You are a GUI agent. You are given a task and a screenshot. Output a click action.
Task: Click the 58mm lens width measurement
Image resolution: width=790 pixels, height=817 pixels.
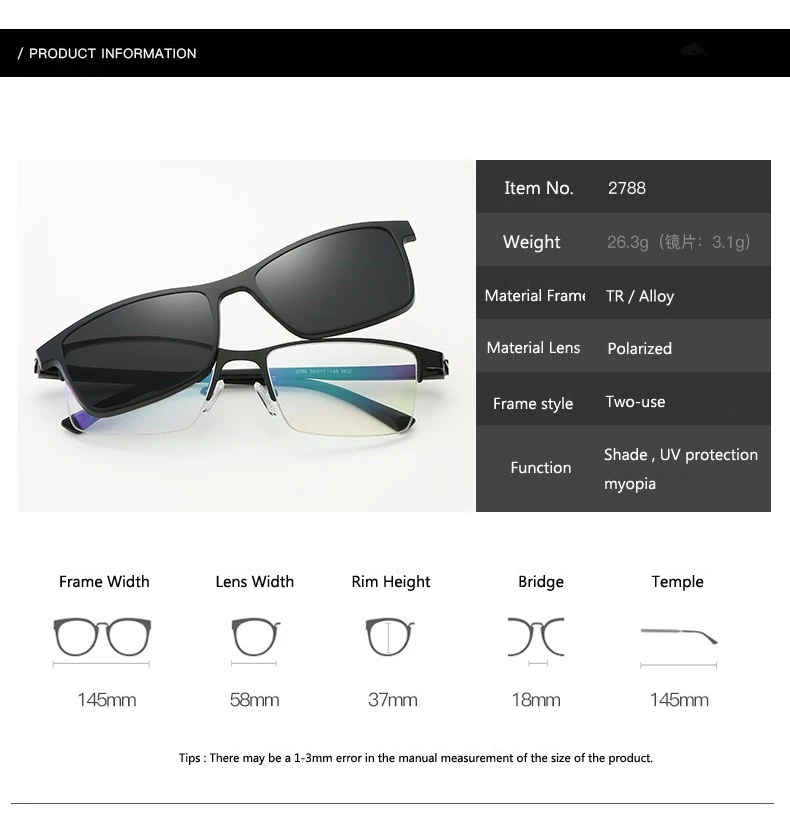pyautogui.click(x=254, y=700)
